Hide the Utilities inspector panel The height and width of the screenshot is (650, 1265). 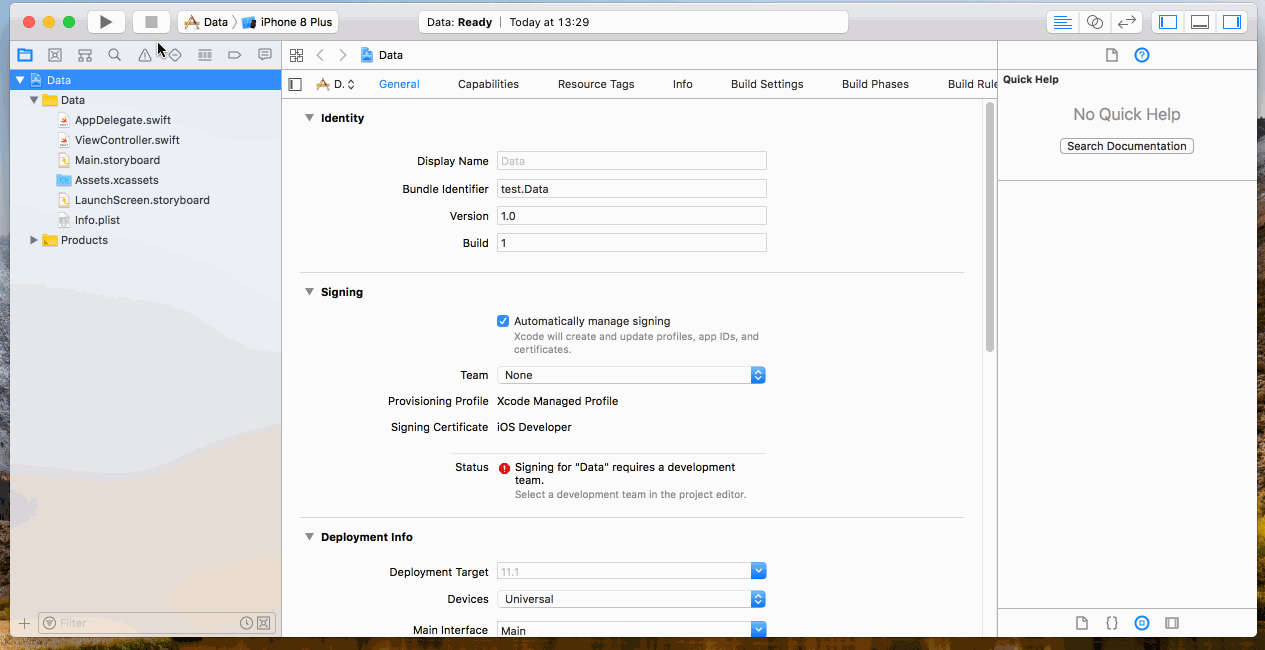[x=1231, y=22]
